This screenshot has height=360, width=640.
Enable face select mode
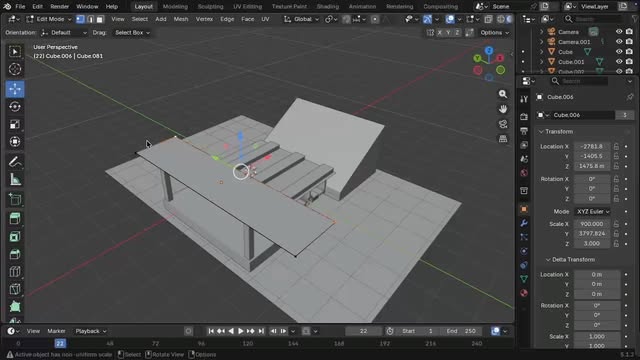coord(100,19)
